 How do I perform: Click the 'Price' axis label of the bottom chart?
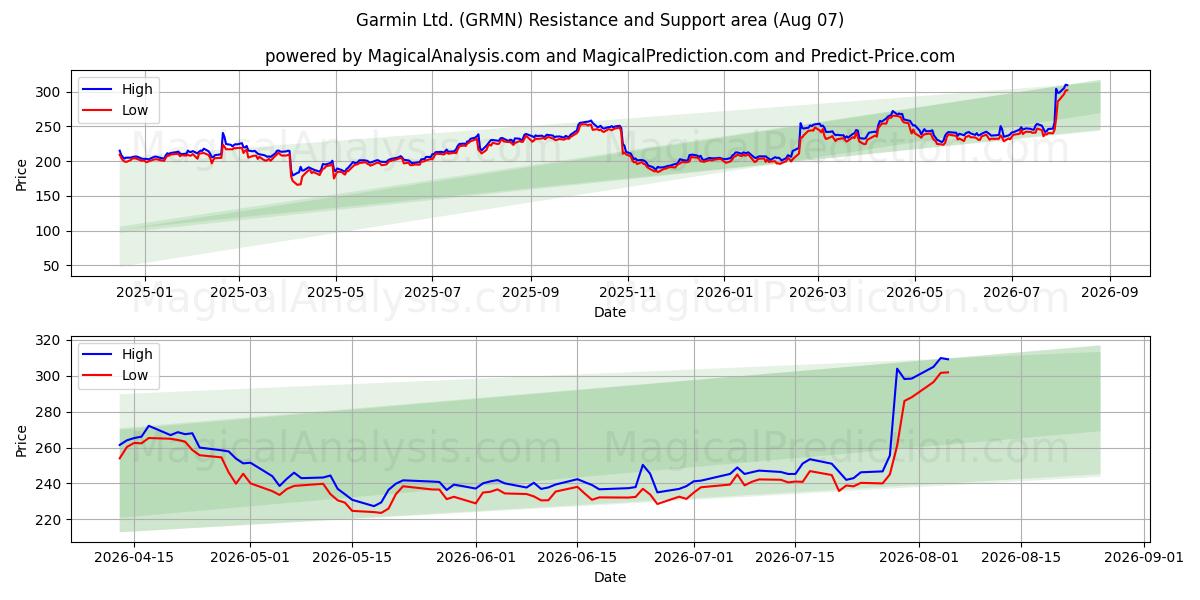(x=22, y=440)
